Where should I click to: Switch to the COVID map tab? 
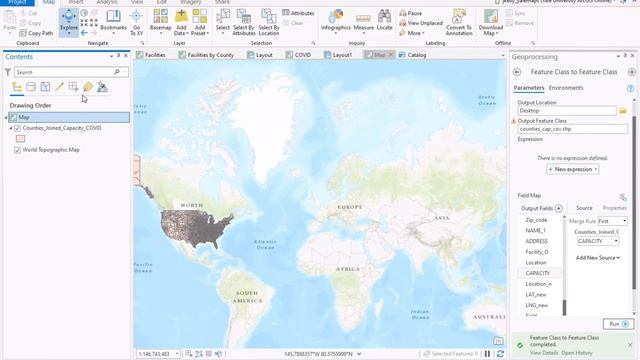(298, 55)
